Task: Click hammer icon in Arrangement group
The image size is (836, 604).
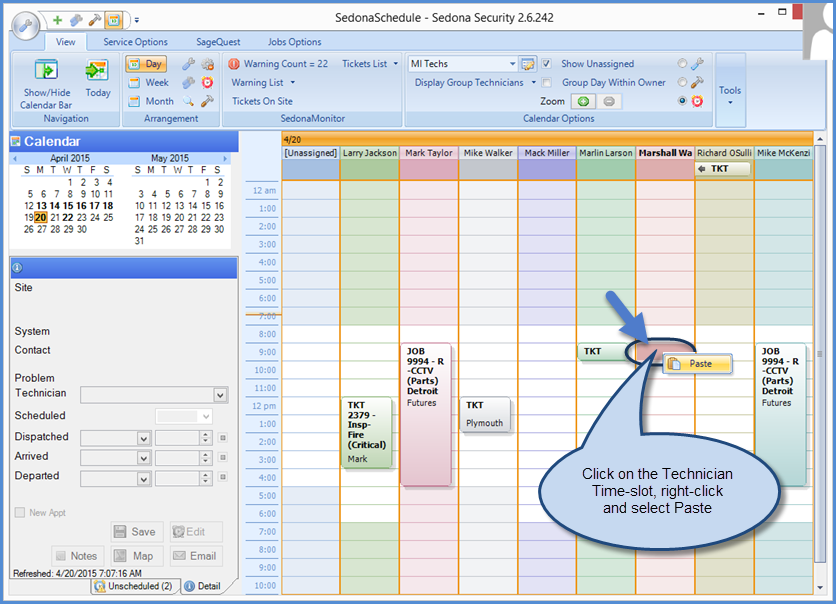Action: click(207, 101)
